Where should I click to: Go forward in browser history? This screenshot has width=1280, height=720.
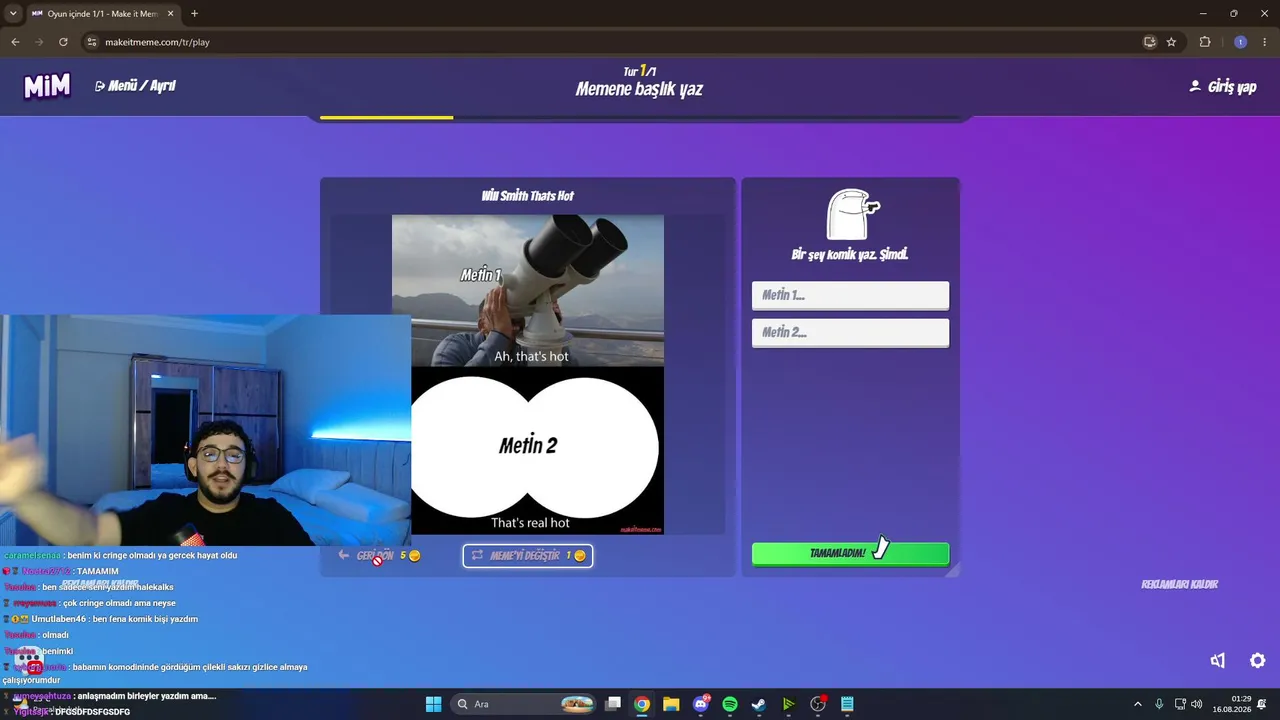click(39, 42)
